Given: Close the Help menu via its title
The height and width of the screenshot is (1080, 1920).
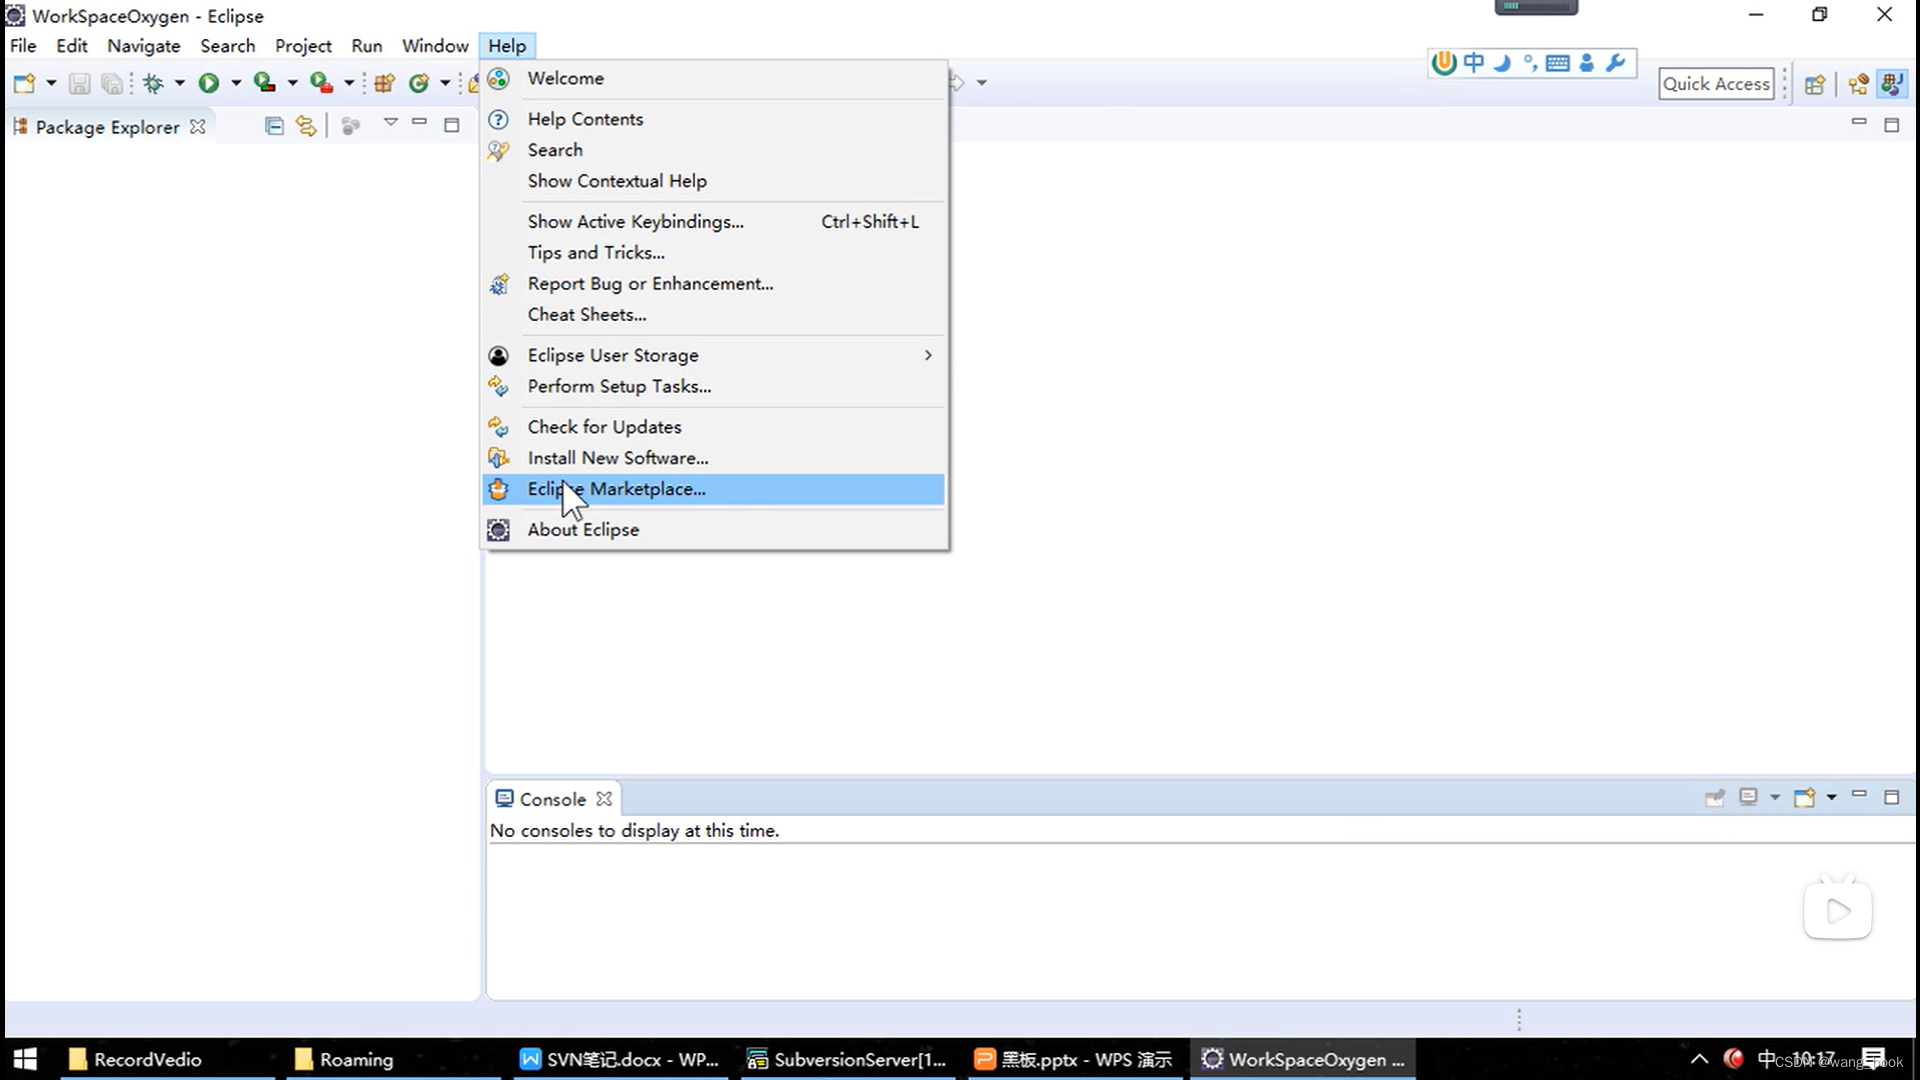Looking at the screenshot, I should (507, 46).
